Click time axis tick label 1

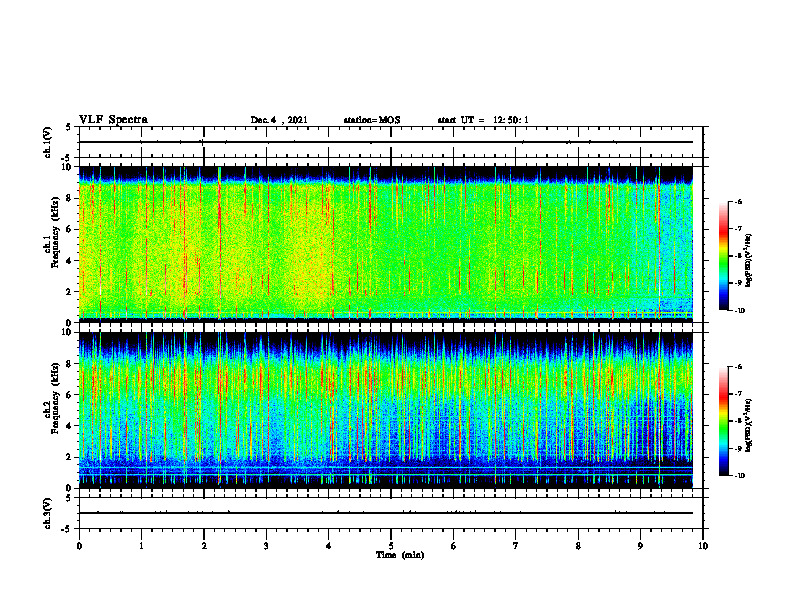point(141,546)
